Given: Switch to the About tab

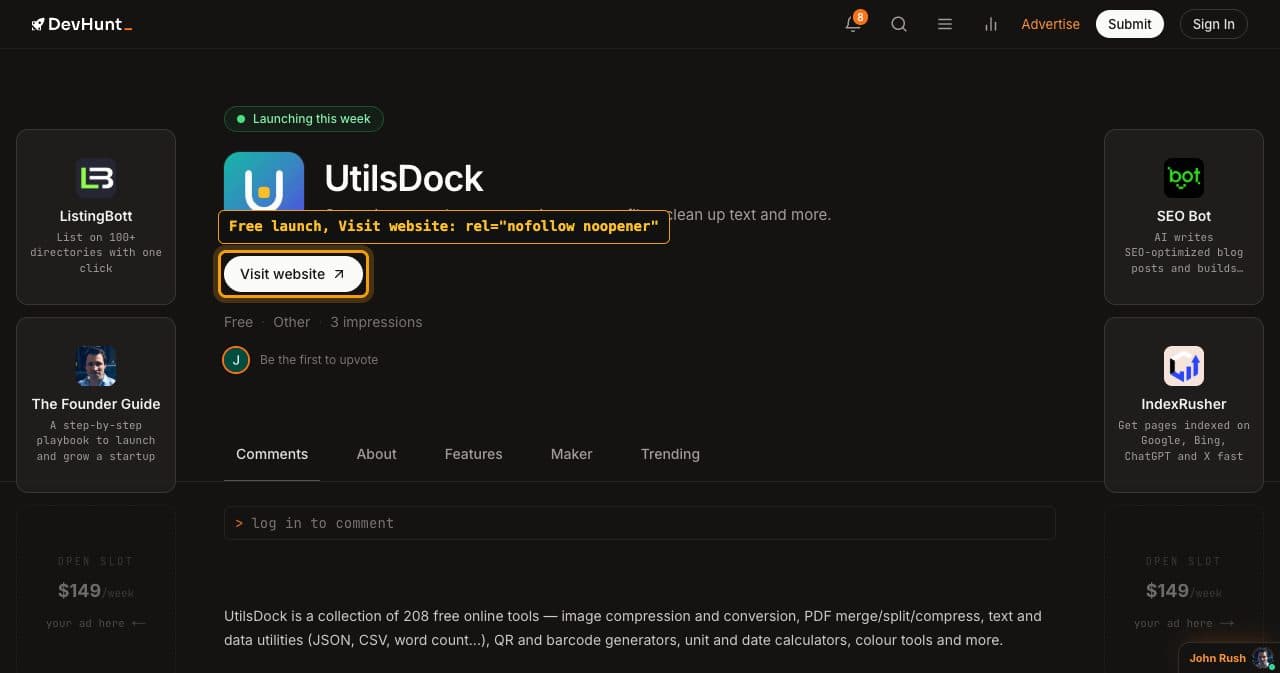Looking at the screenshot, I should [x=377, y=454].
